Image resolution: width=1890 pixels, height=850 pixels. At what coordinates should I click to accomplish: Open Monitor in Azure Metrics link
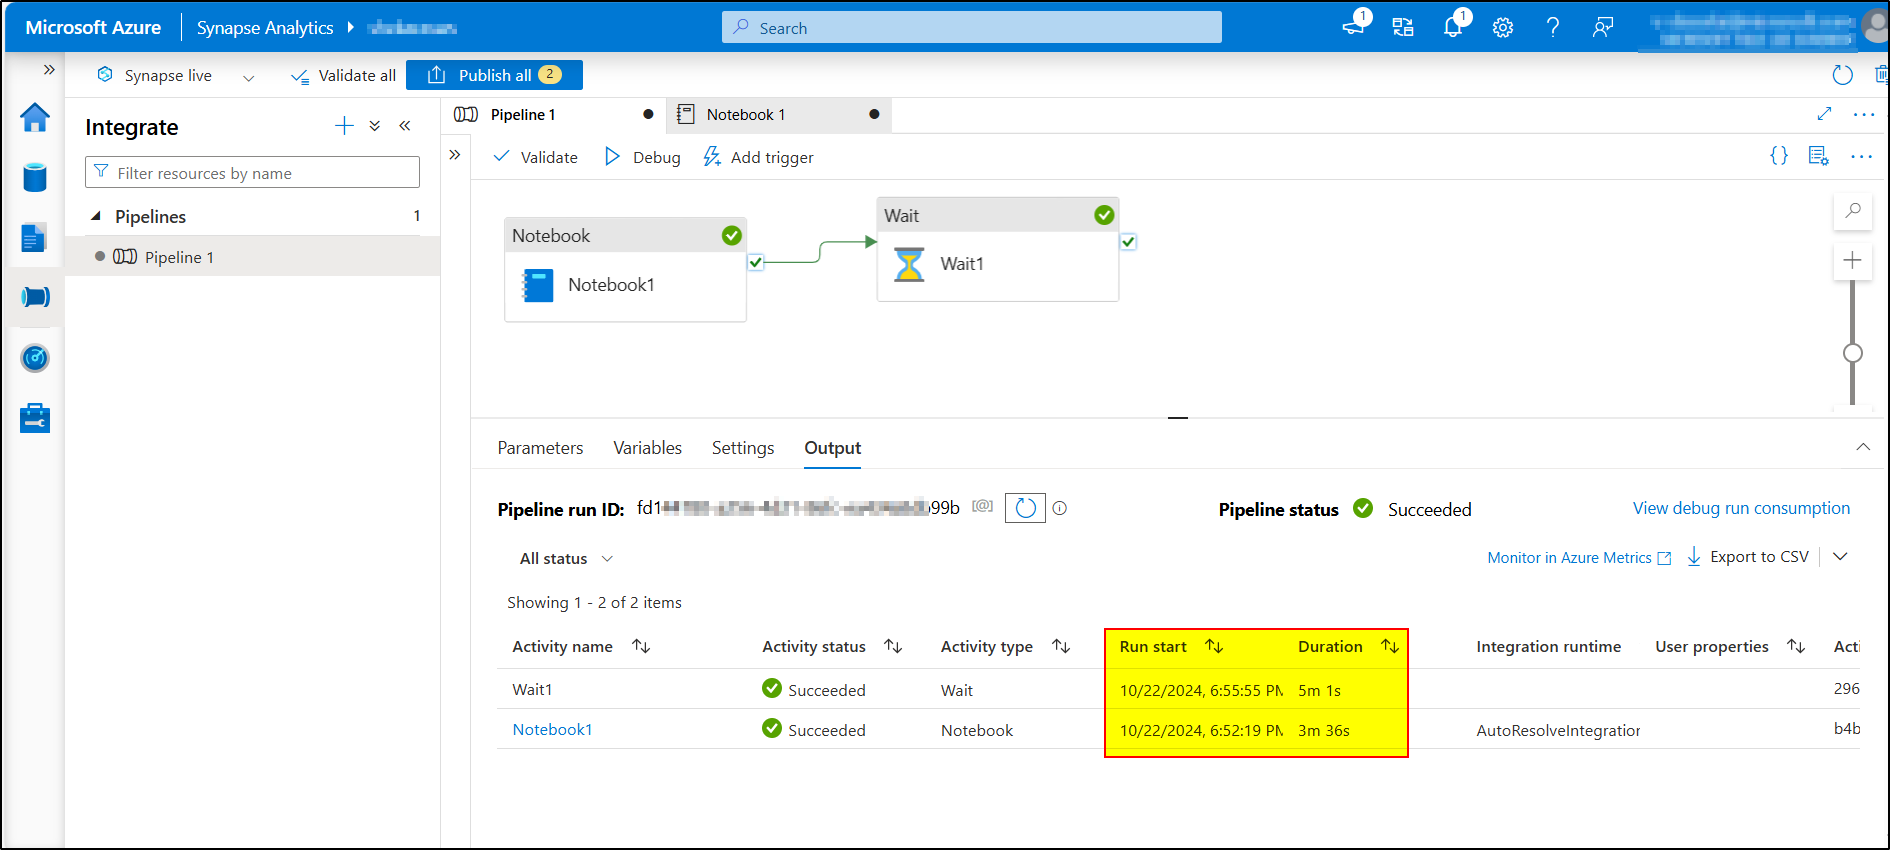click(x=1579, y=558)
